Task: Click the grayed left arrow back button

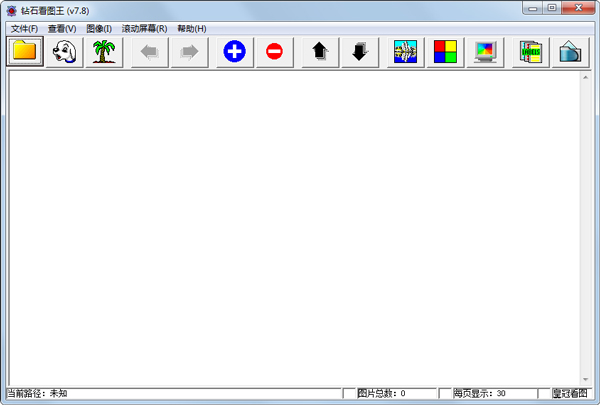Action: (149, 51)
